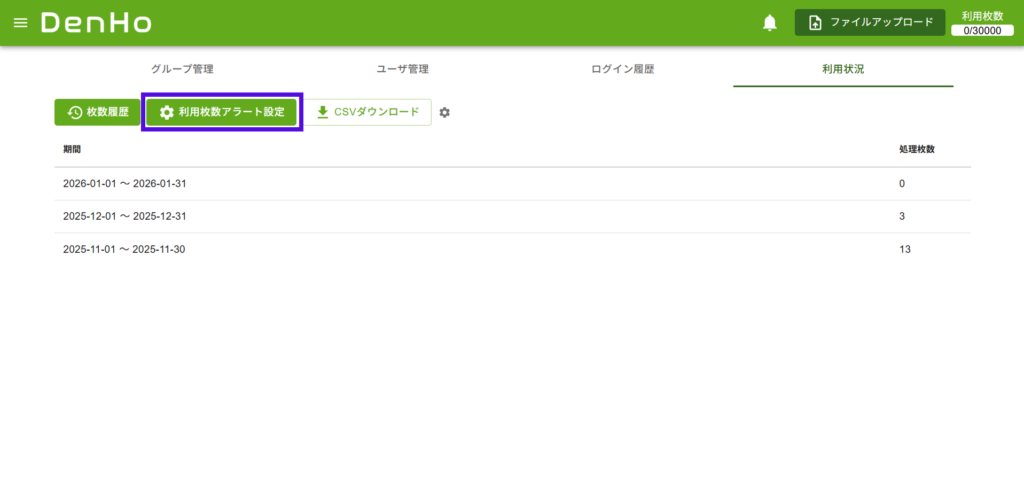Viewport: 1024px width, 480px height.
Task: Open the notifications bell
Action: tap(770, 23)
